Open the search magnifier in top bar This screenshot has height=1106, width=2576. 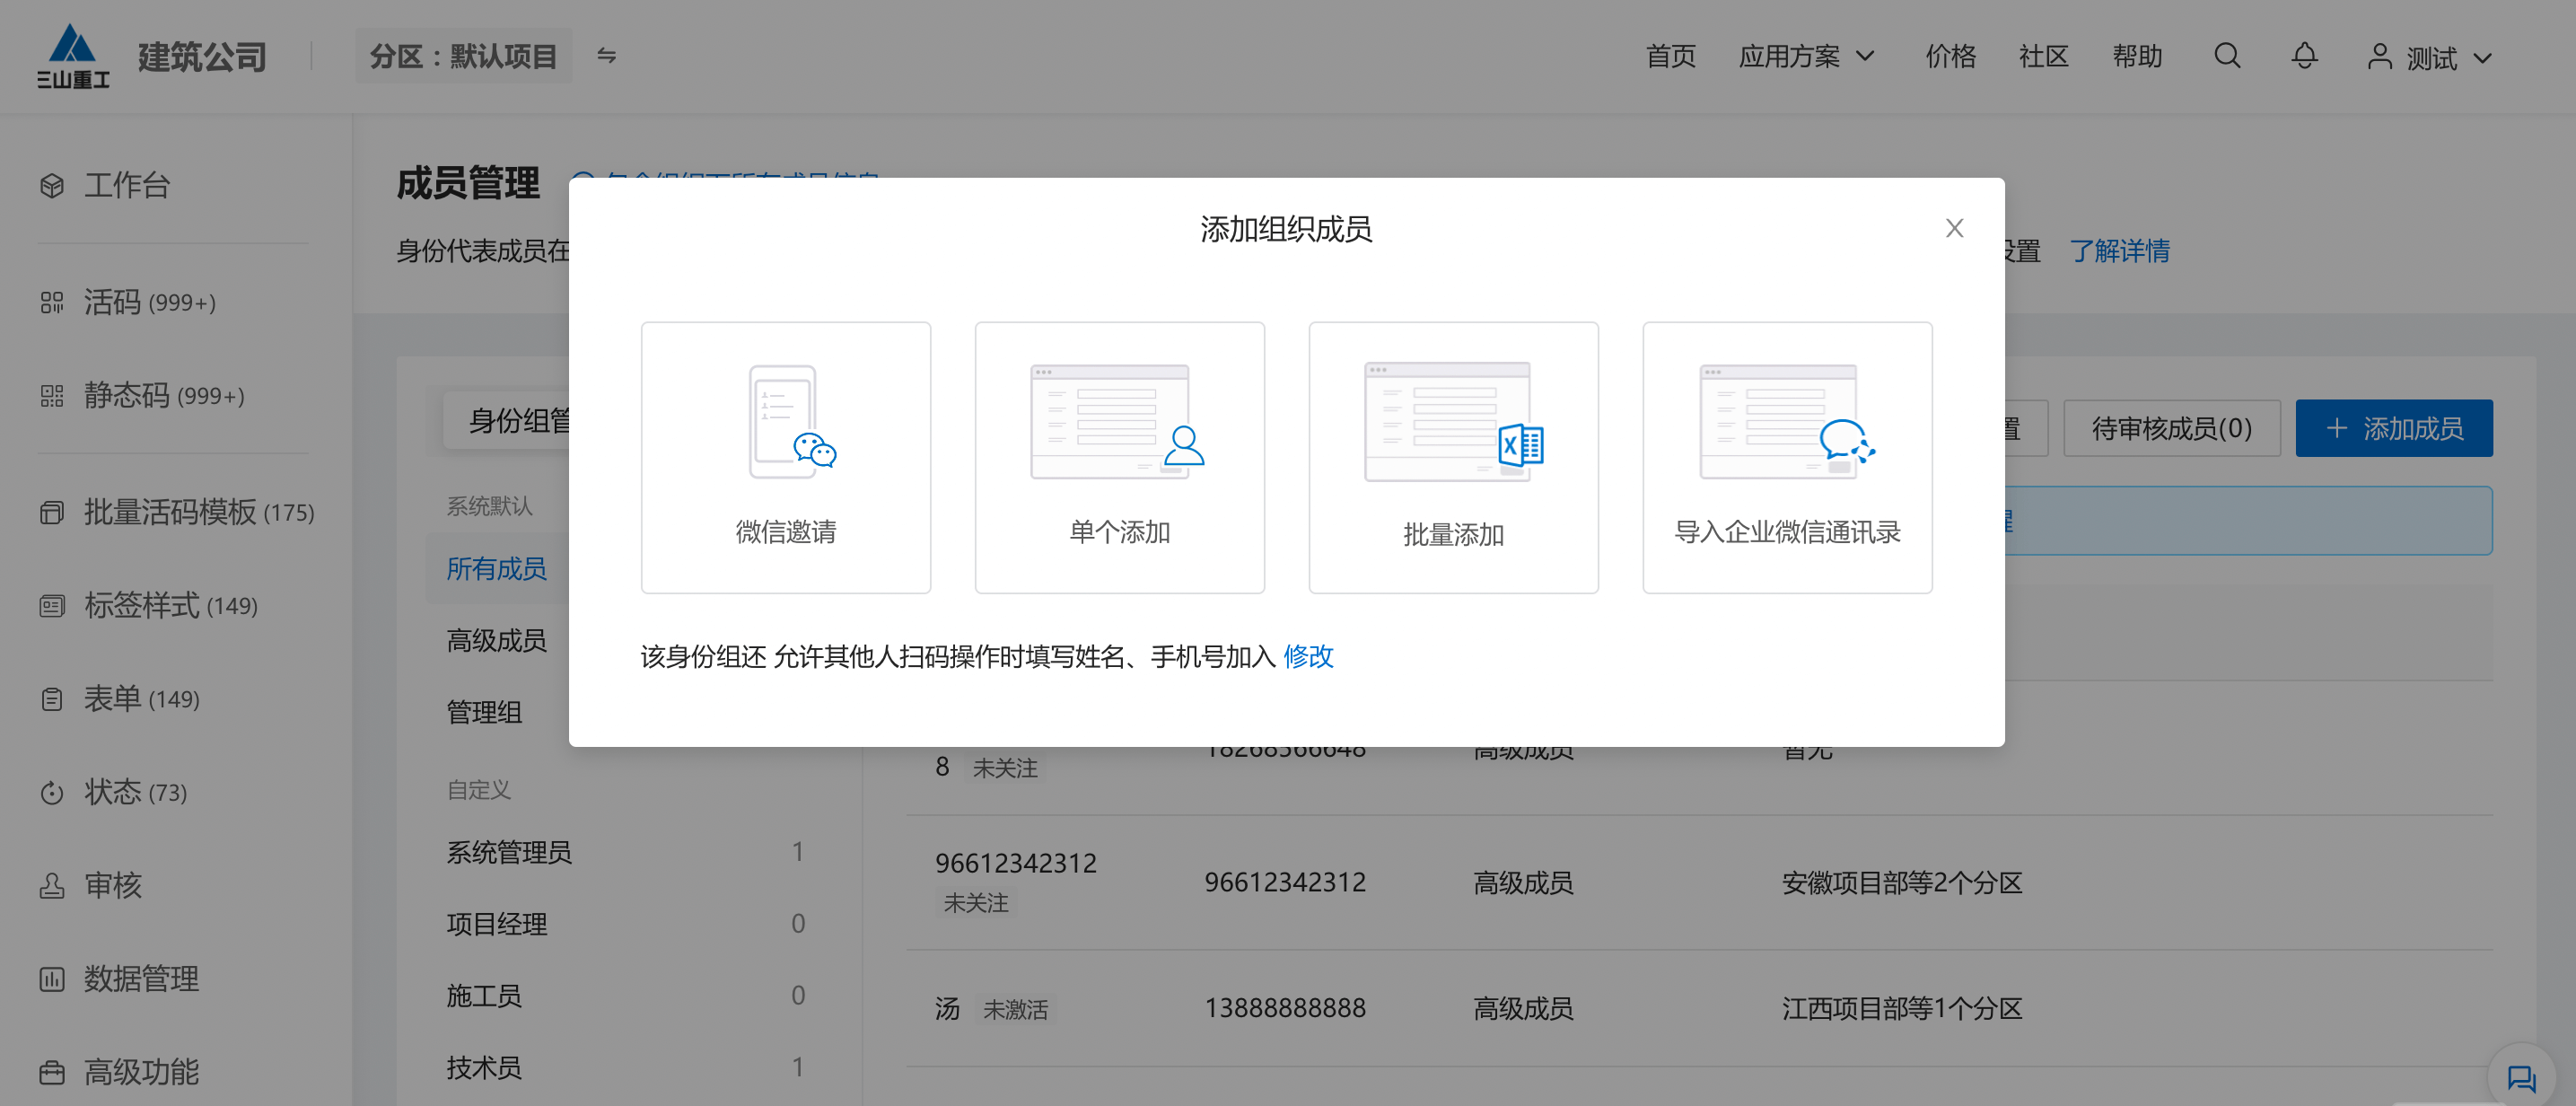coord(2227,56)
